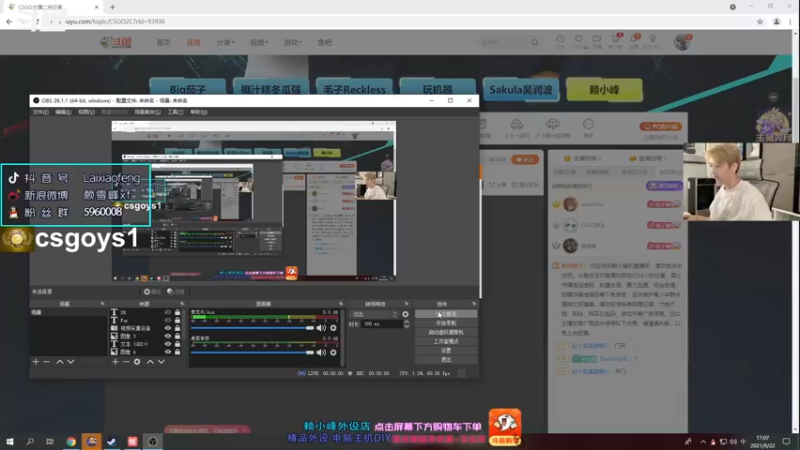This screenshot has width=800, height=450.
Task: Expand the 视频 dropdown in Douyu nav
Action: pyautogui.click(x=259, y=42)
